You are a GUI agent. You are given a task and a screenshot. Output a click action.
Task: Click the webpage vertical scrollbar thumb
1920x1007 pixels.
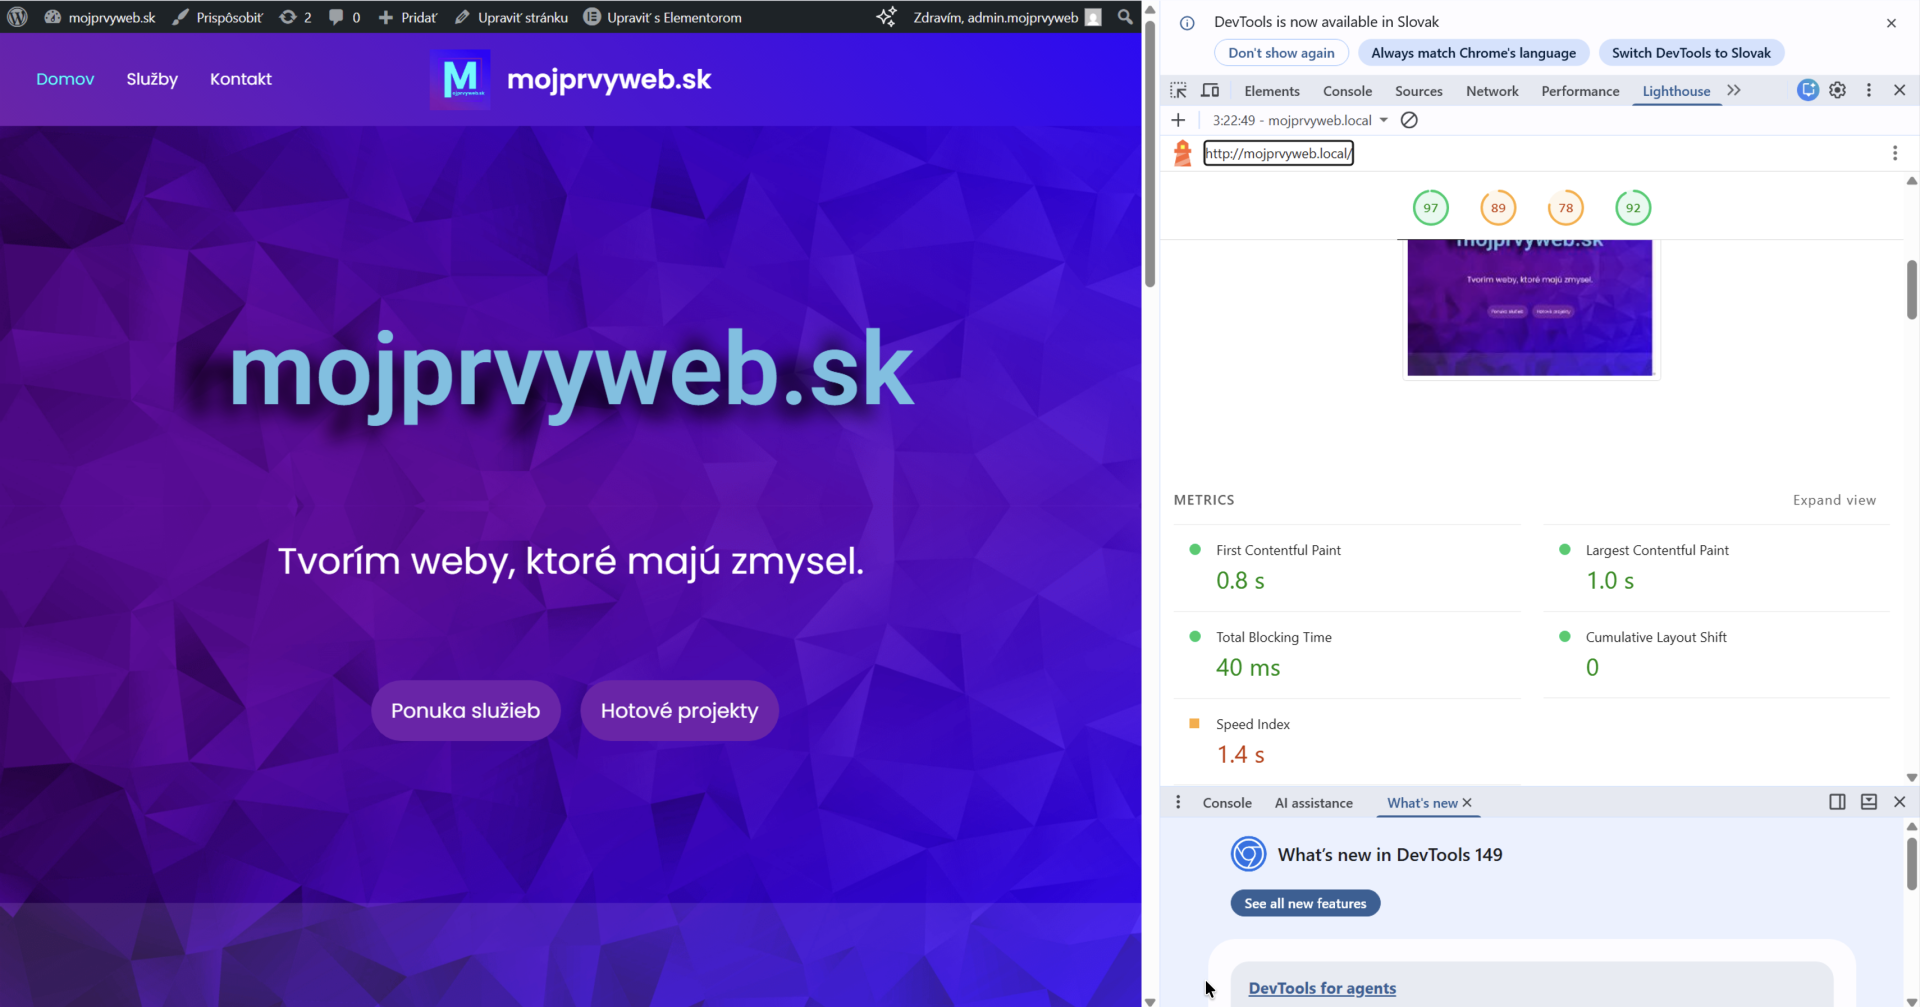pyautogui.click(x=1150, y=152)
